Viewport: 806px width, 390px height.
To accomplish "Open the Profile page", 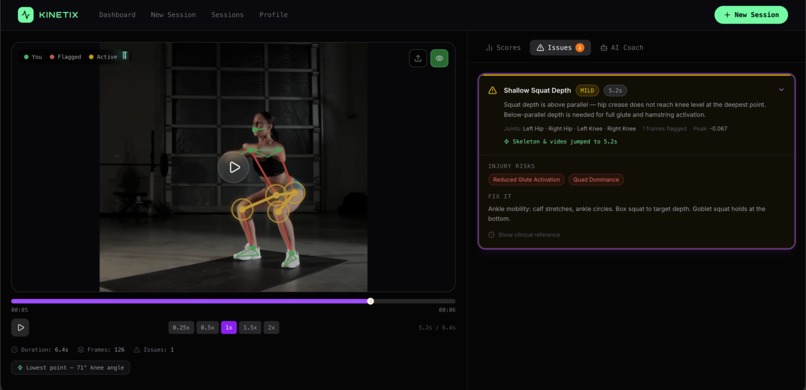I will pos(273,15).
